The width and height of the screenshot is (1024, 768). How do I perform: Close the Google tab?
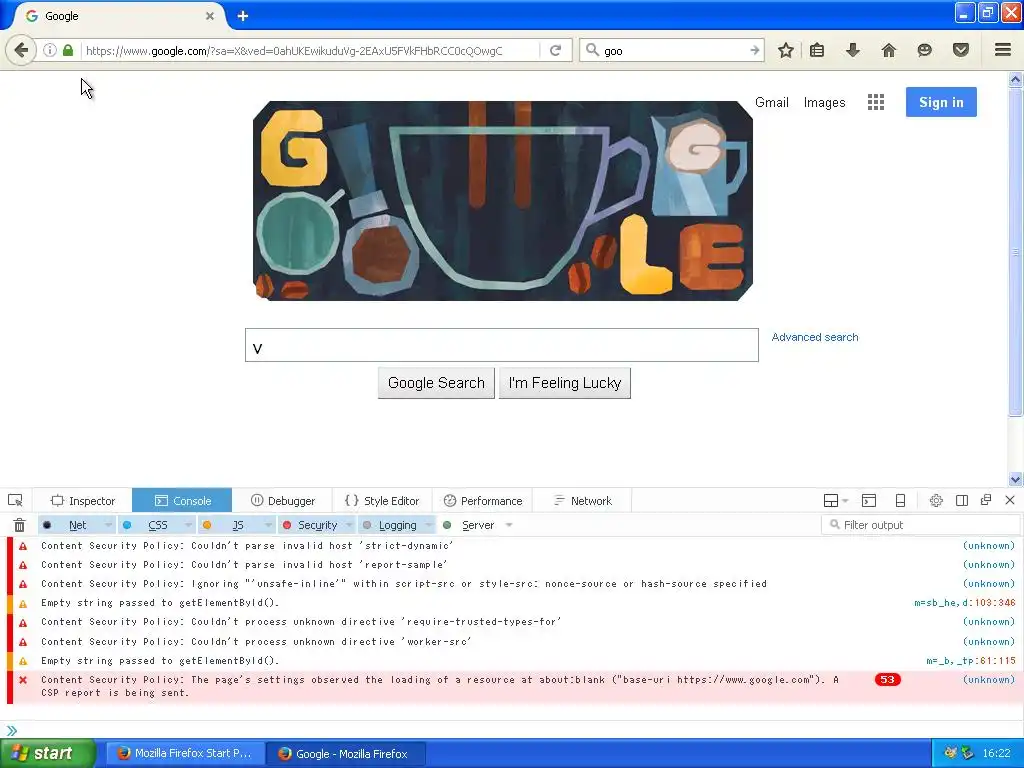(x=210, y=16)
